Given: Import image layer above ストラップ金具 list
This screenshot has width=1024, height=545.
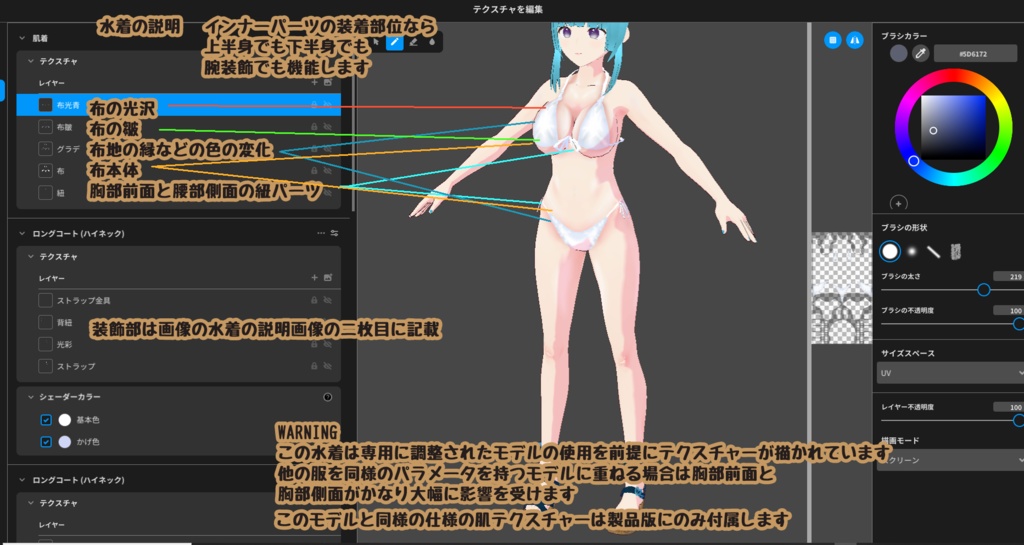Looking at the screenshot, I should coord(328,277).
